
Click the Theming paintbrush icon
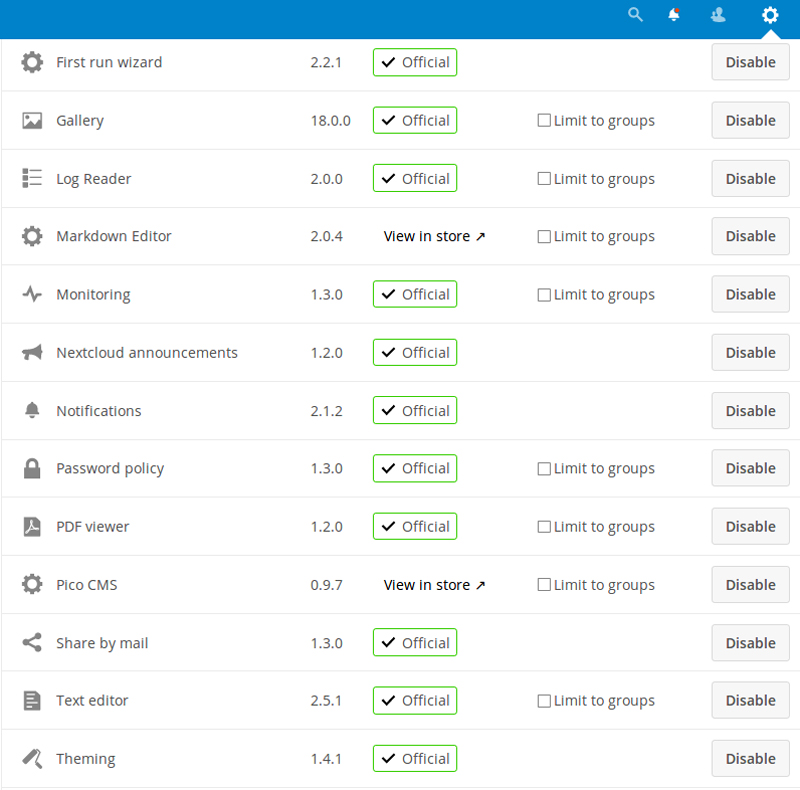pyautogui.click(x=31, y=758)
